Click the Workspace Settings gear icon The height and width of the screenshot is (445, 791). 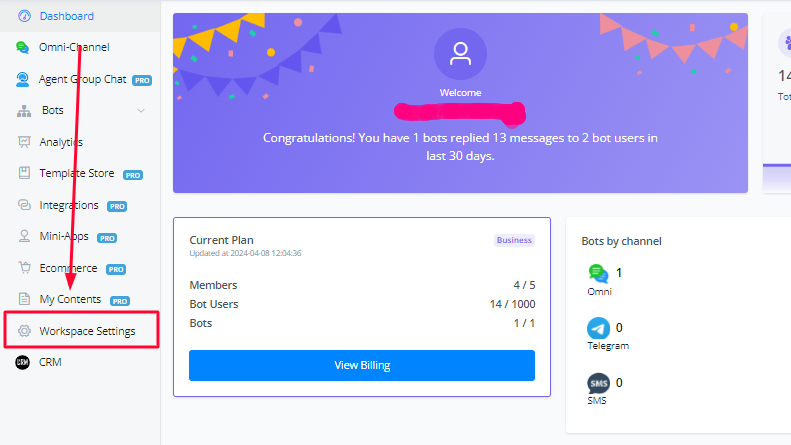[24, 331]
